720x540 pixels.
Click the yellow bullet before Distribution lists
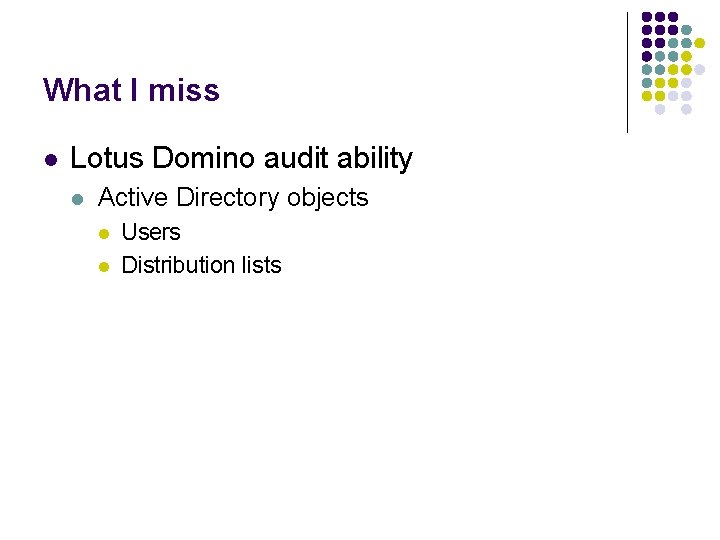[103, 266]
